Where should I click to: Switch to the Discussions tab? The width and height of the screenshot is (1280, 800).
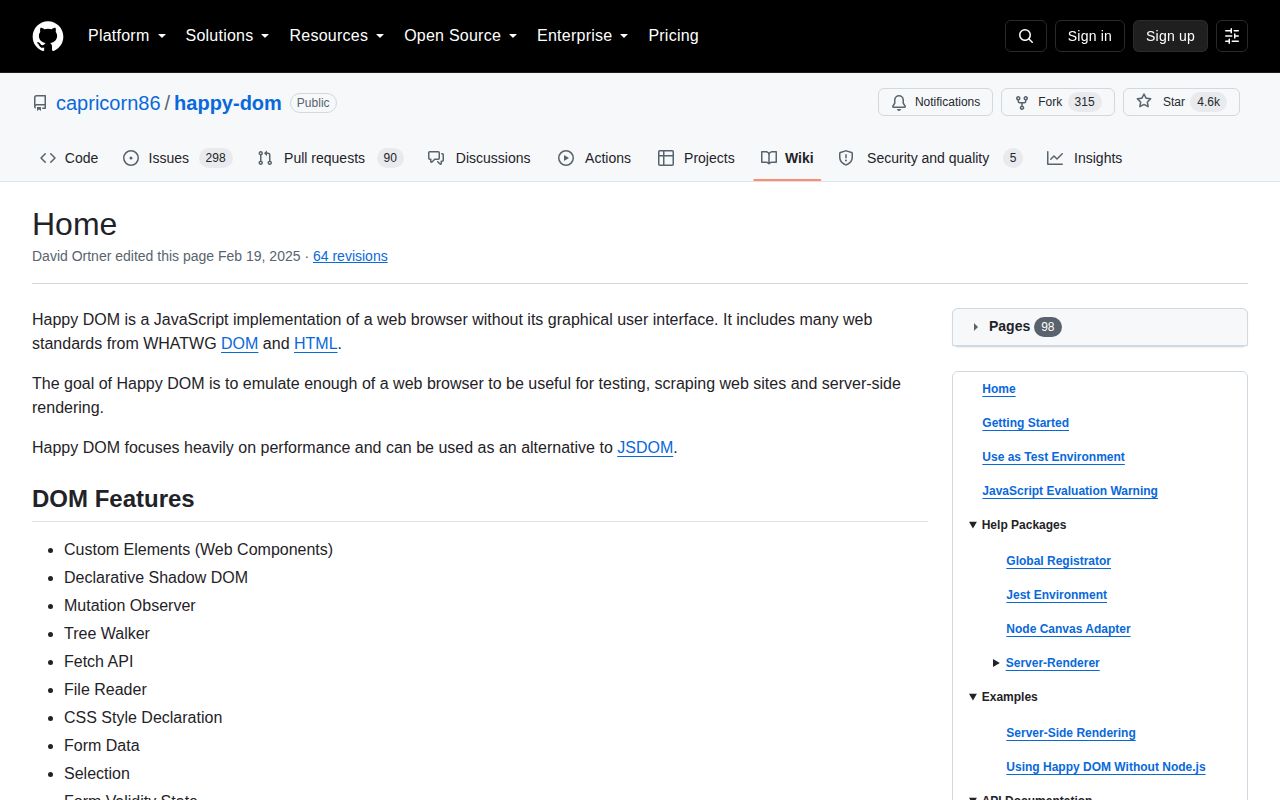coord(479,158)
